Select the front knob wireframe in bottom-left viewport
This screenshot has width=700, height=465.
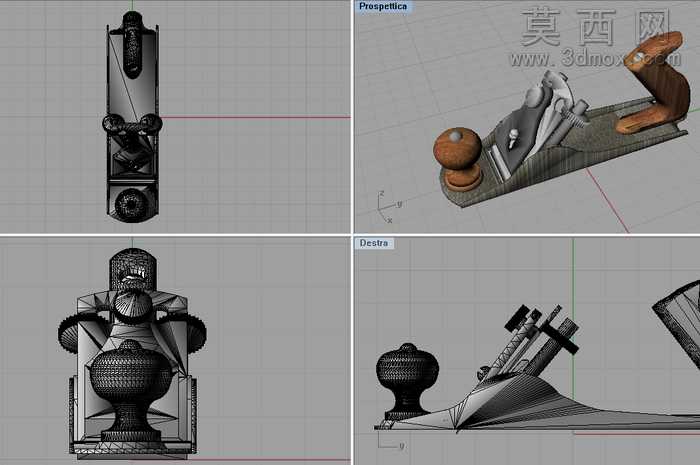129,390
